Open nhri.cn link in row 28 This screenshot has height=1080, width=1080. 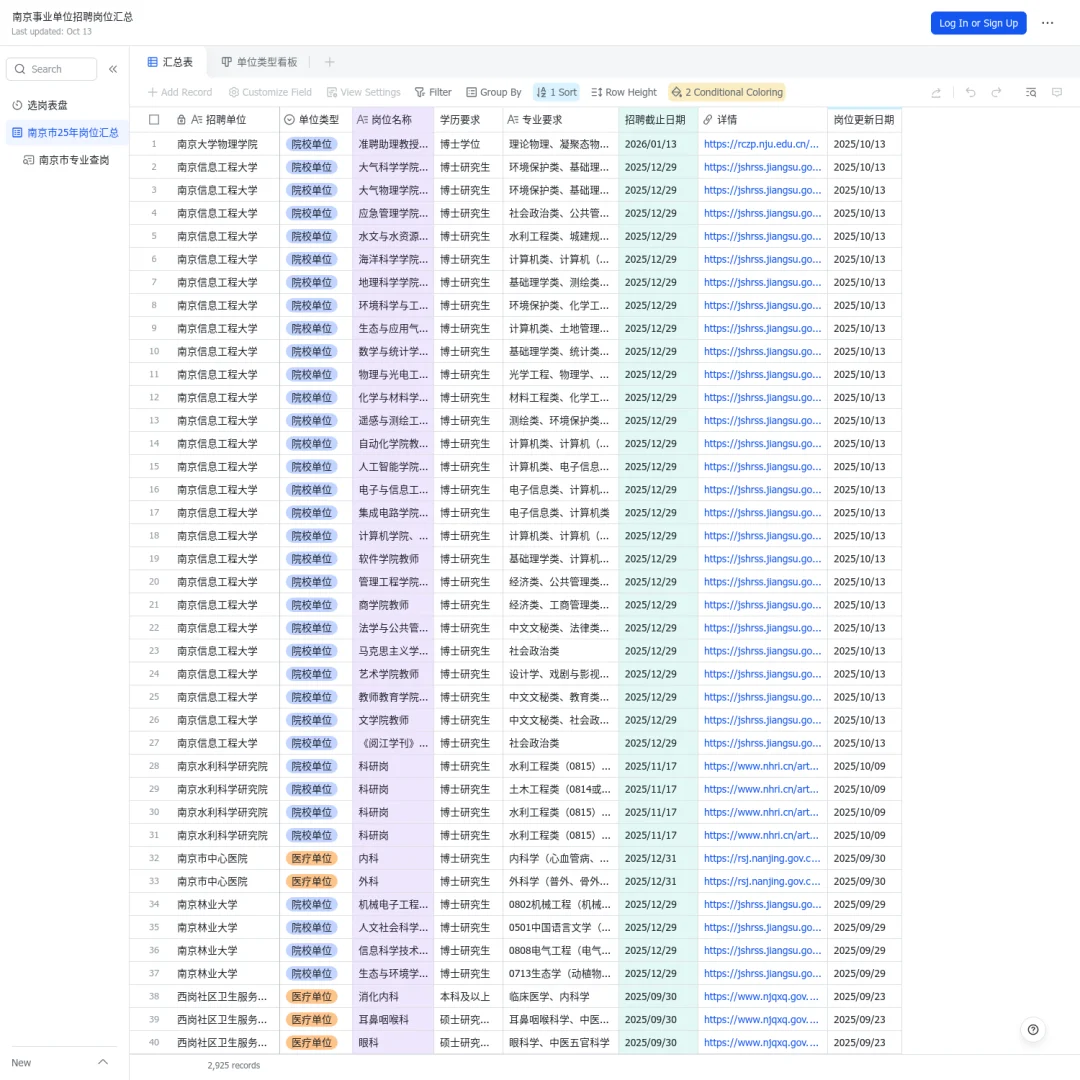761,766
